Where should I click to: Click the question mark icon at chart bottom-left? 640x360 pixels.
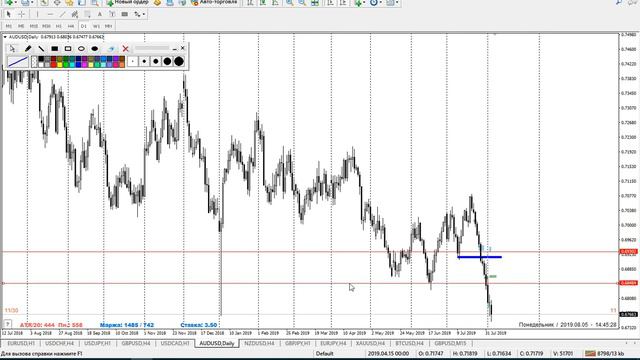coord(7,324)
